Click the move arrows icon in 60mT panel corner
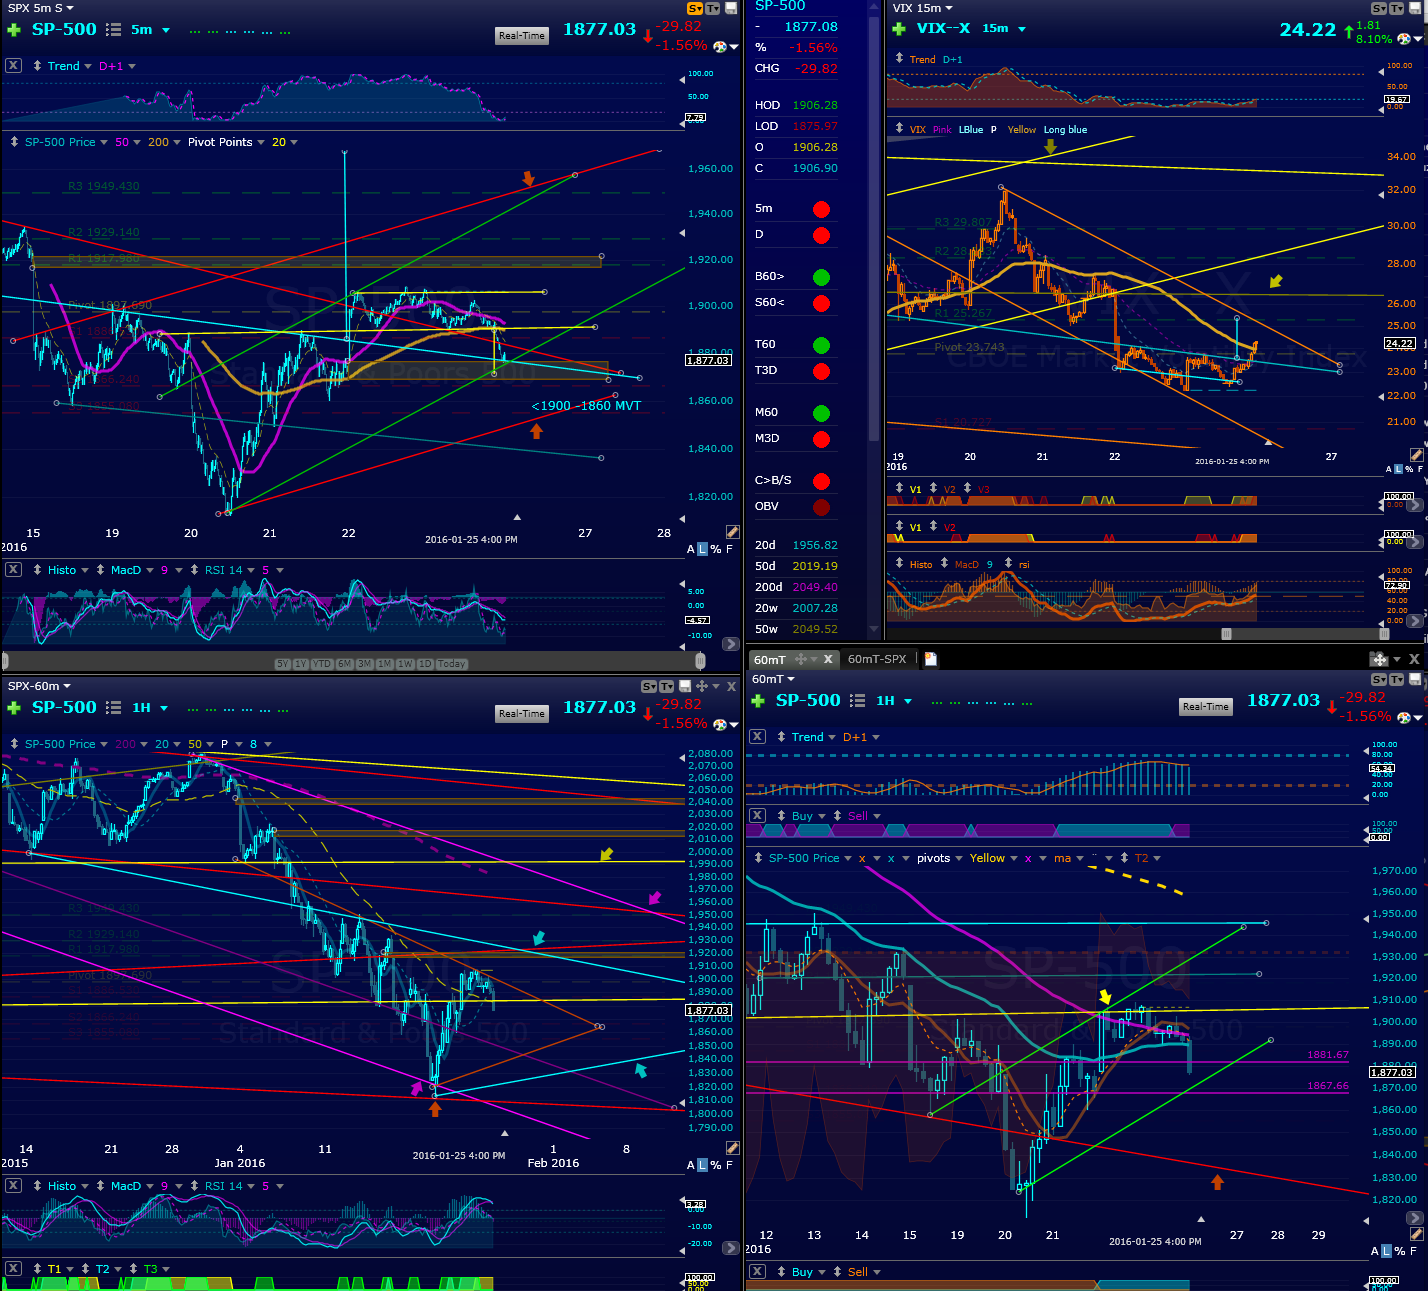1428x1291 pixels. 1380,659
